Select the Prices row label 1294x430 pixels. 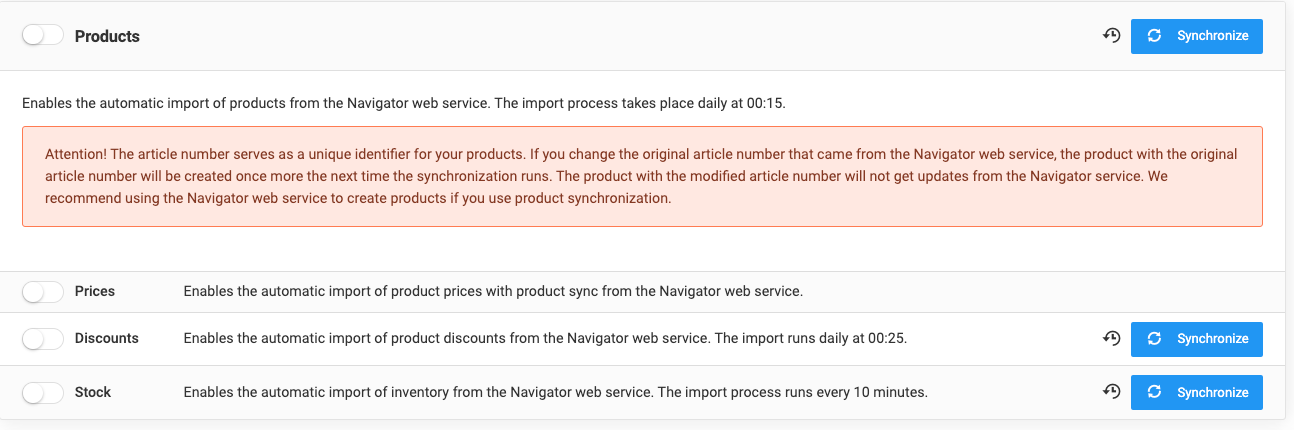(95, 292)
